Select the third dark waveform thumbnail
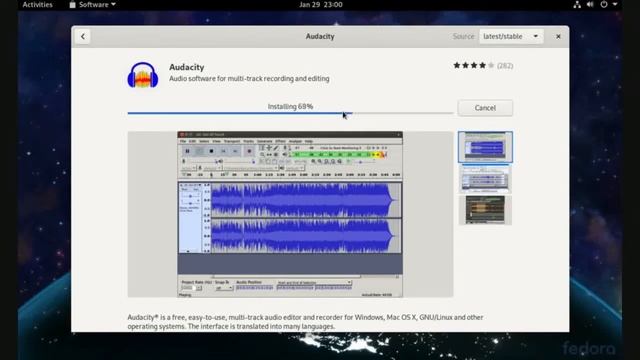Image resolution: width=640 pixels, height=360 pixels. 485,210
